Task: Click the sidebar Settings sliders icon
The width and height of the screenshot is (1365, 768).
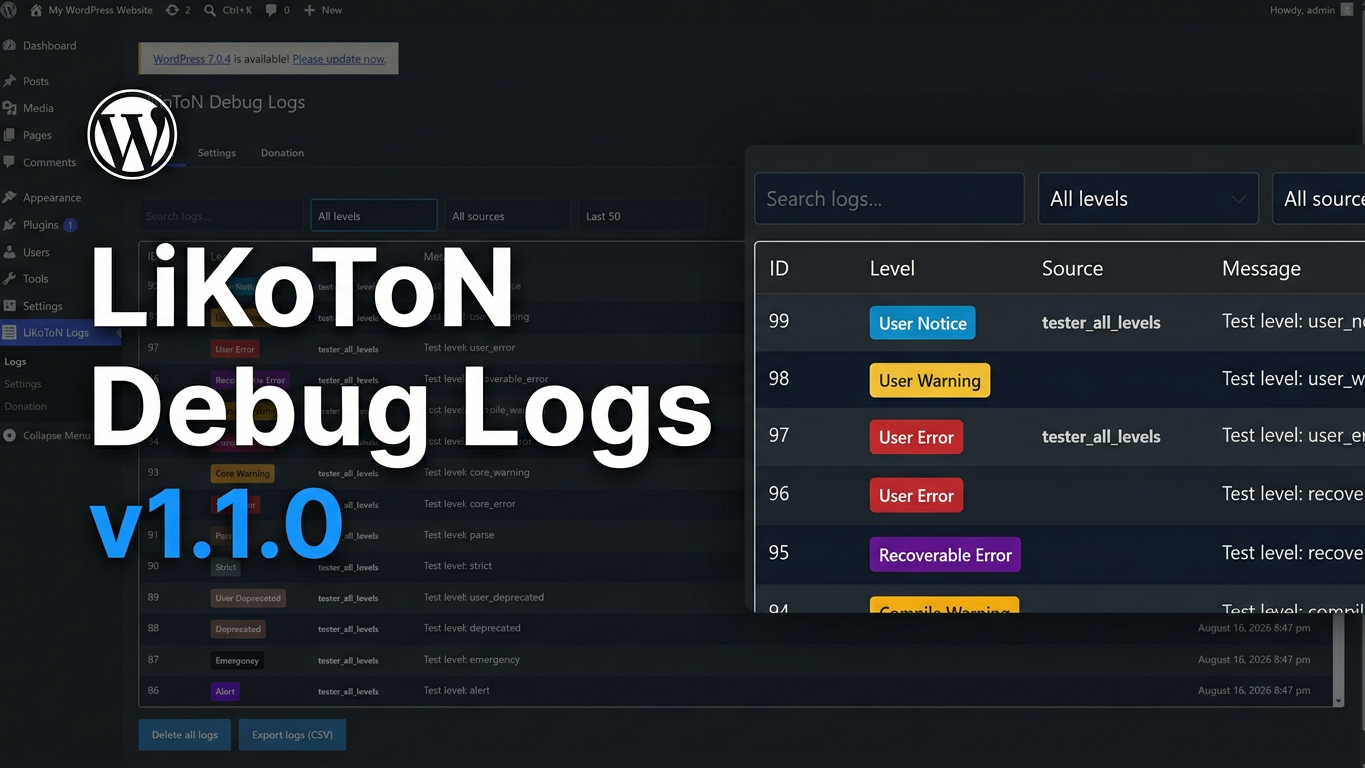Action: [9, 306]
